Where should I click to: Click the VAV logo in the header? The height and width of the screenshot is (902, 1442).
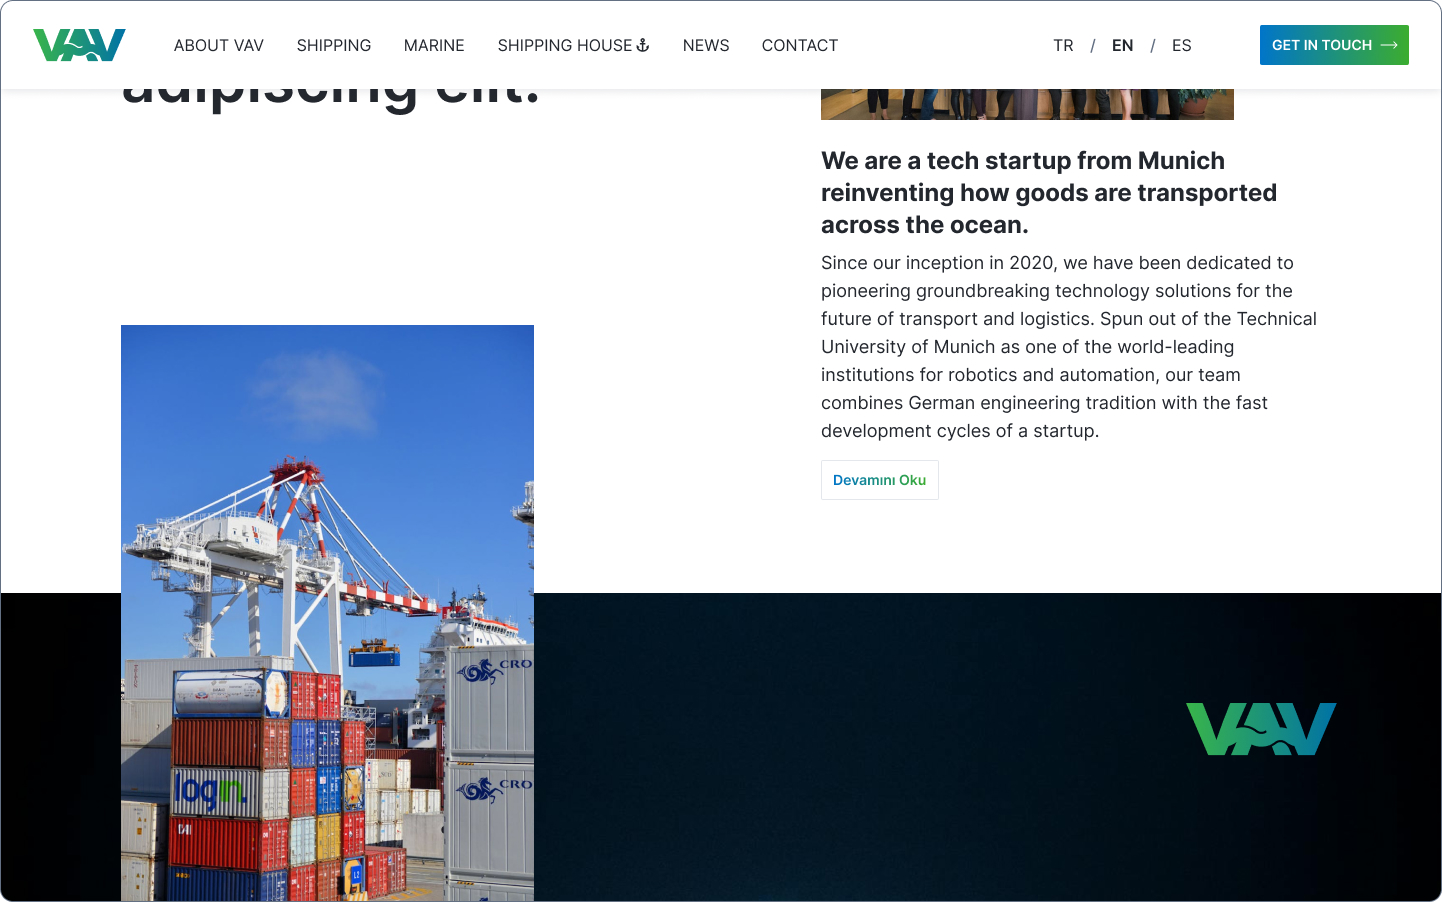[x=79, y=45]
